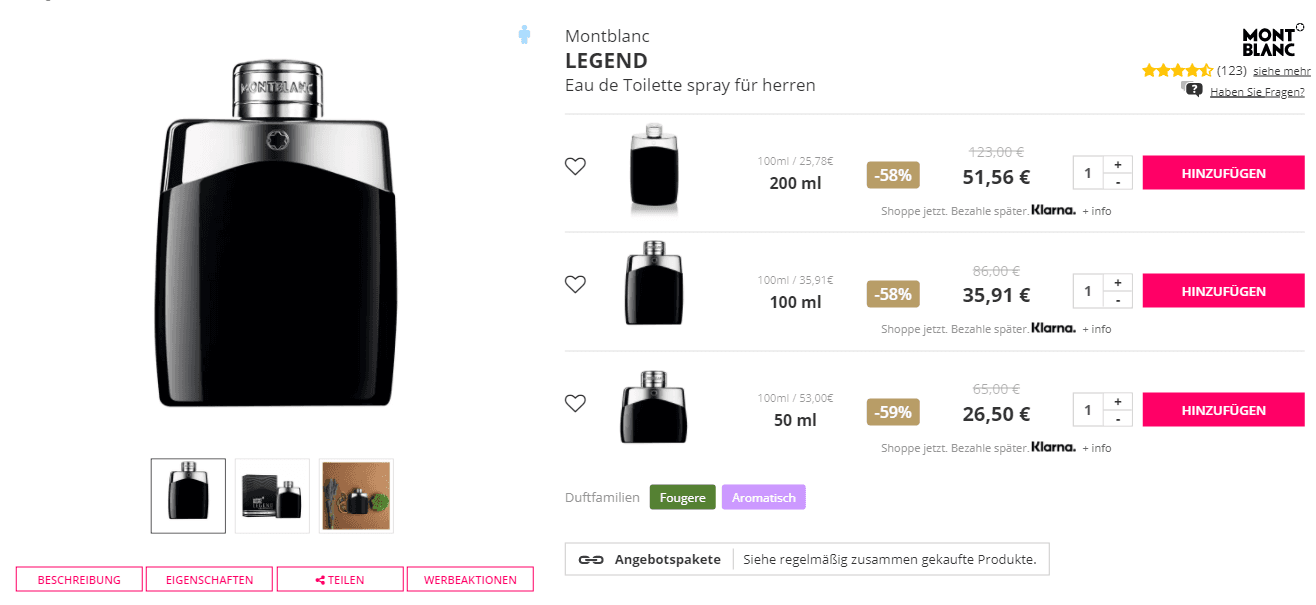The image size is (1316, 605).
Task: Click the Teilen share button
Action: pyautogui.click(x=340, y=580)
